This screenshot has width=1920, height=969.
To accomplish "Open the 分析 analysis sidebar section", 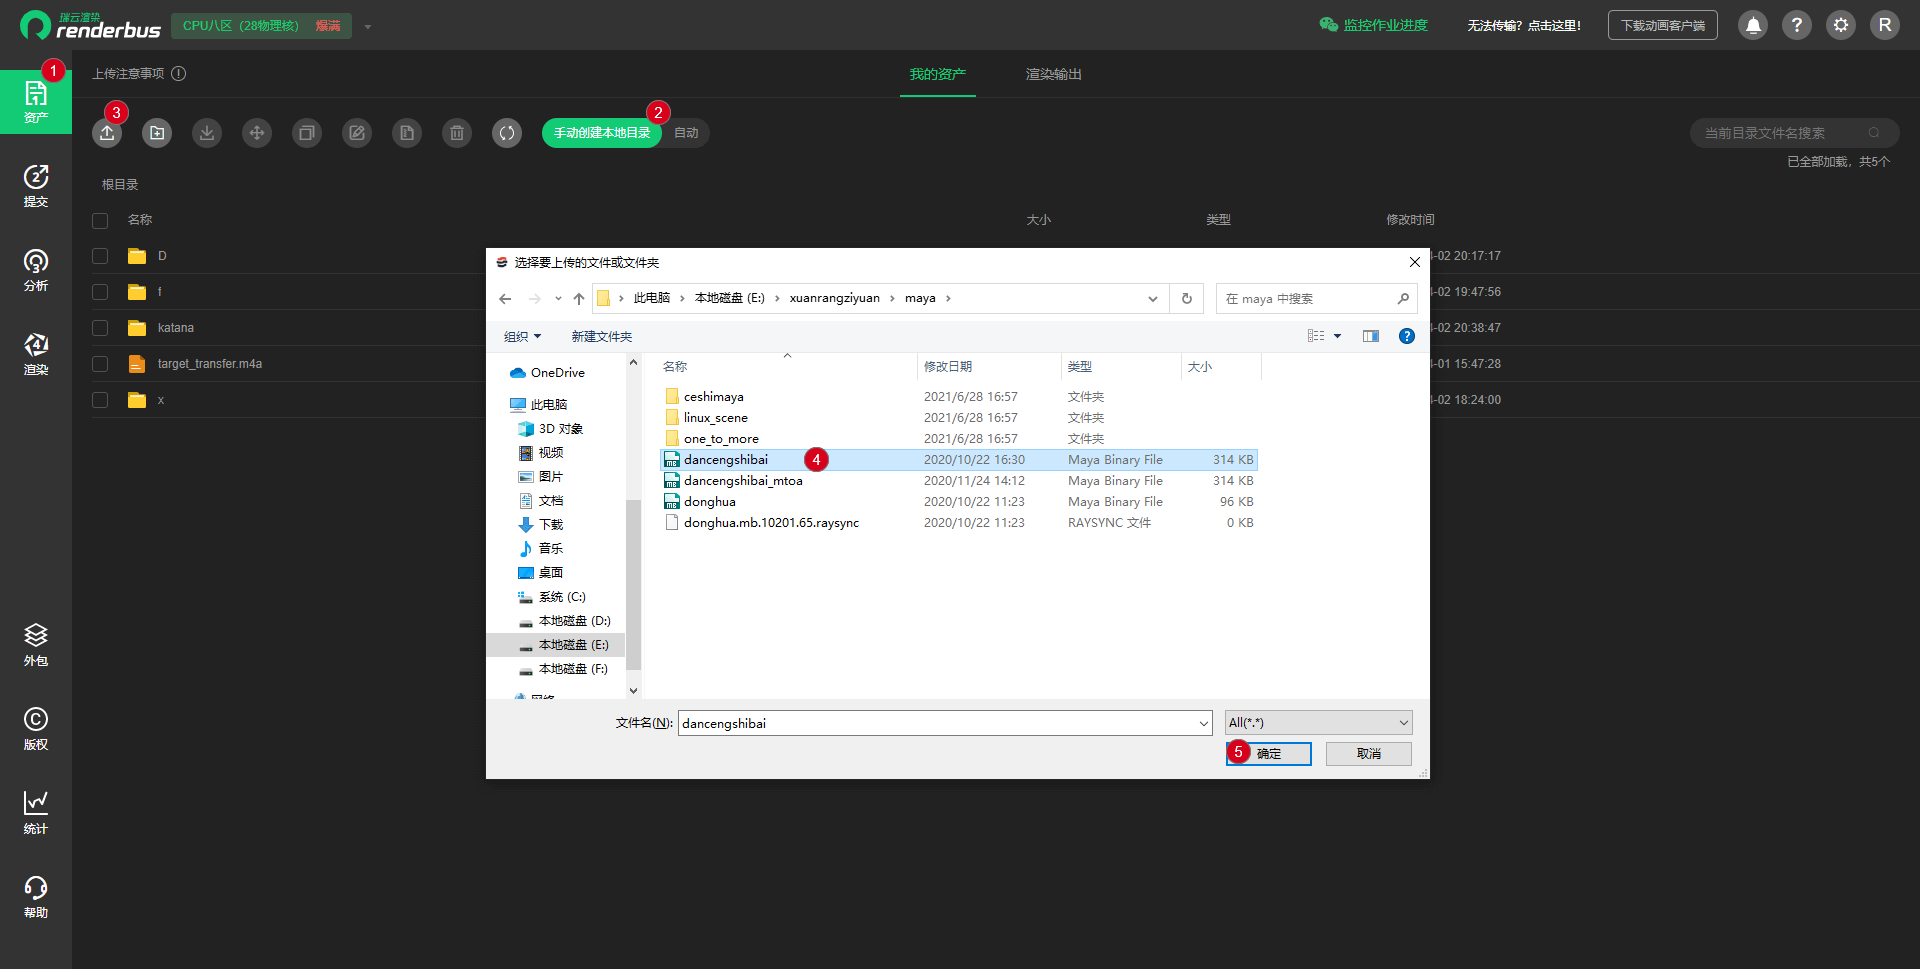I will (x=36, y=270).
